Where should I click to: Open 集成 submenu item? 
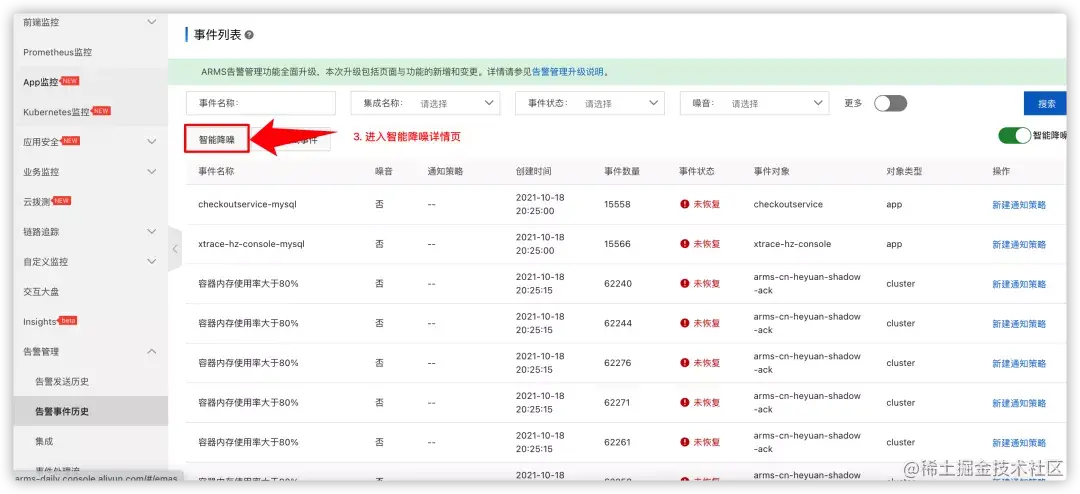pos(44,441)
